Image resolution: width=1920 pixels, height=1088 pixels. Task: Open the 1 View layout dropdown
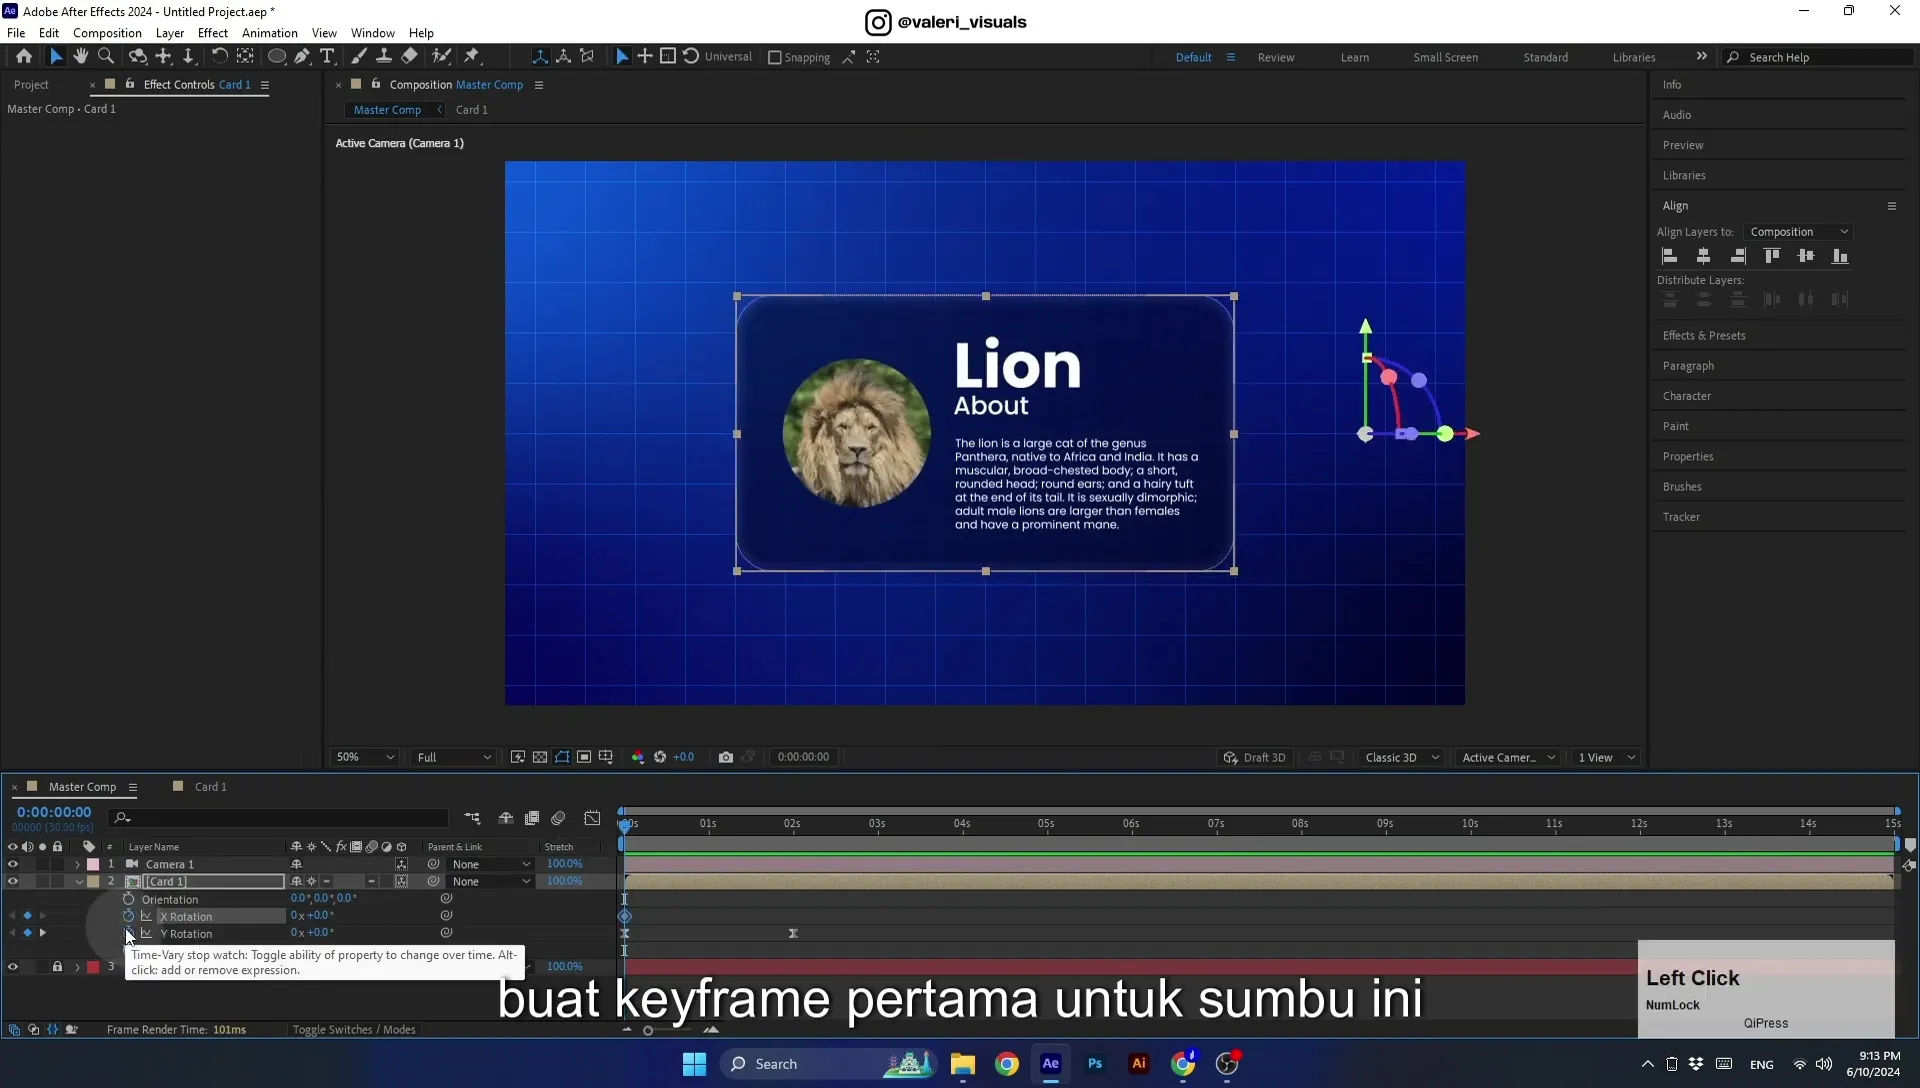pyautogui.click(x=1606, y=757)
